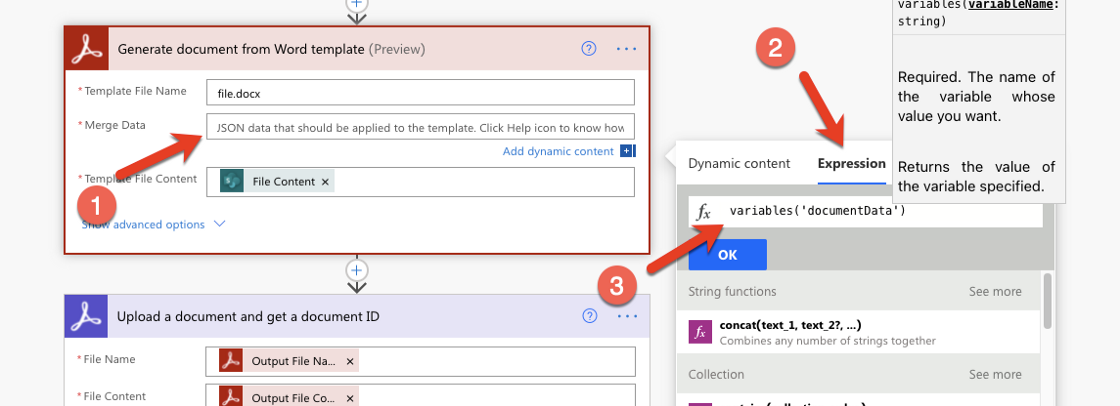Click PDF icon in Output File Content token

pyautogui.click(x=231, y=397)
